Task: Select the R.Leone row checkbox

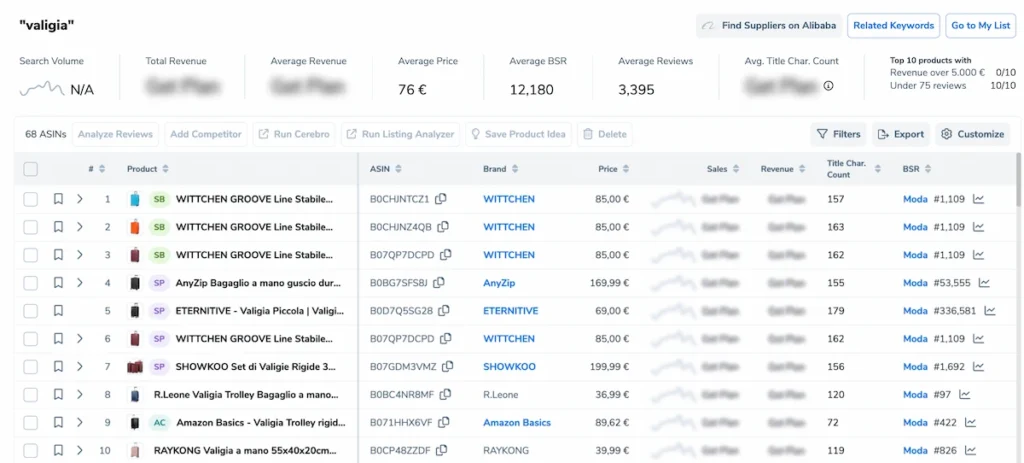Action: (x=31, y=394)
